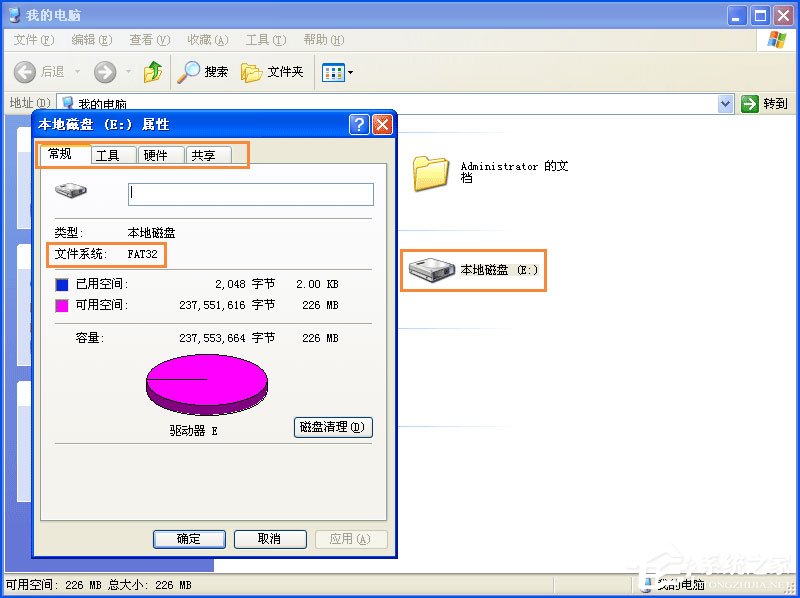Open the 帮助 menu
The image size is (800, 598).
point(323,40)
